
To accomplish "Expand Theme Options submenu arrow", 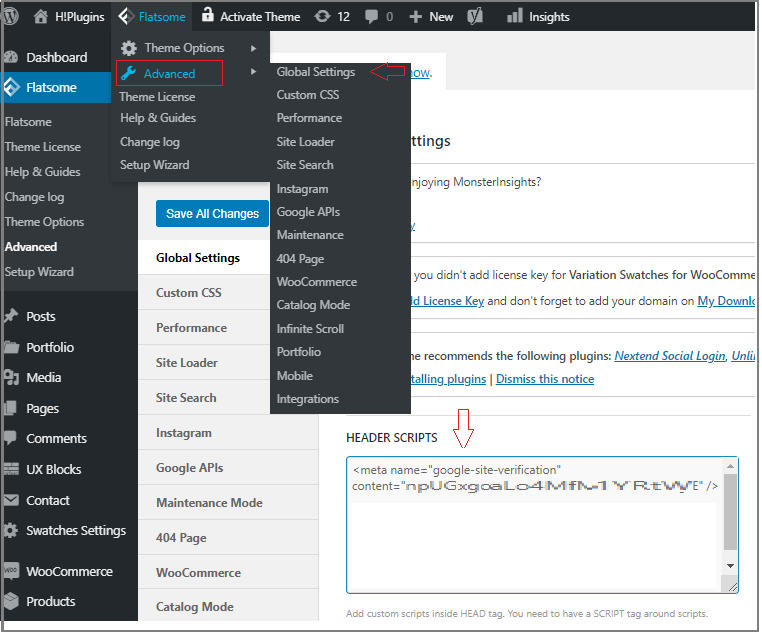I will (253, 48).
